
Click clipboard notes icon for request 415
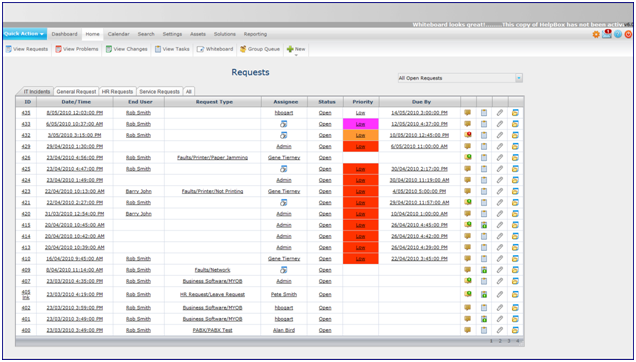tap(484, 225)
